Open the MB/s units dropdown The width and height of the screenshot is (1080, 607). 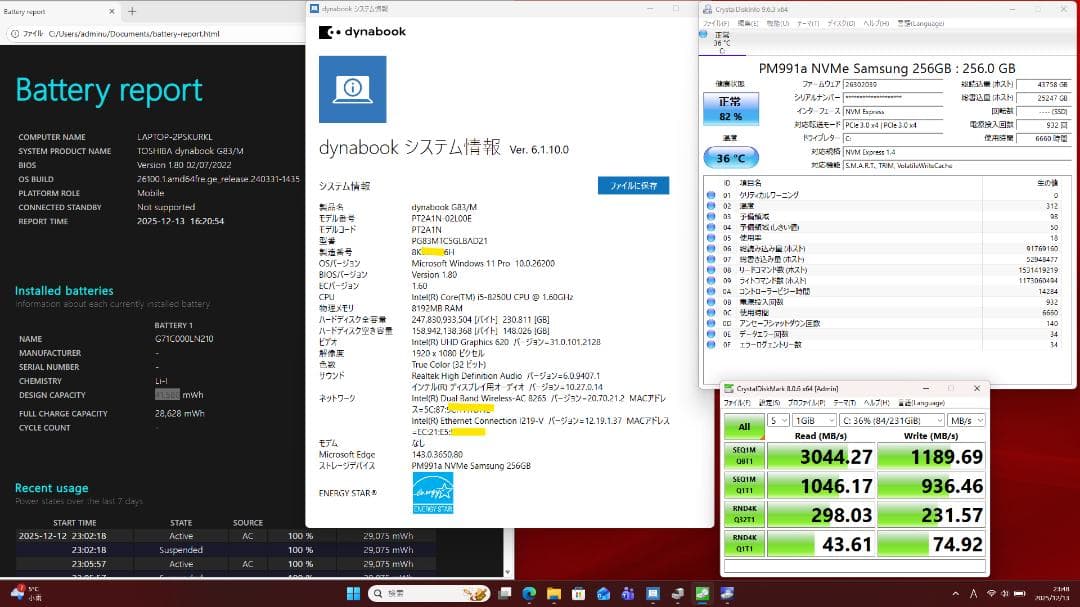point(965,420)
